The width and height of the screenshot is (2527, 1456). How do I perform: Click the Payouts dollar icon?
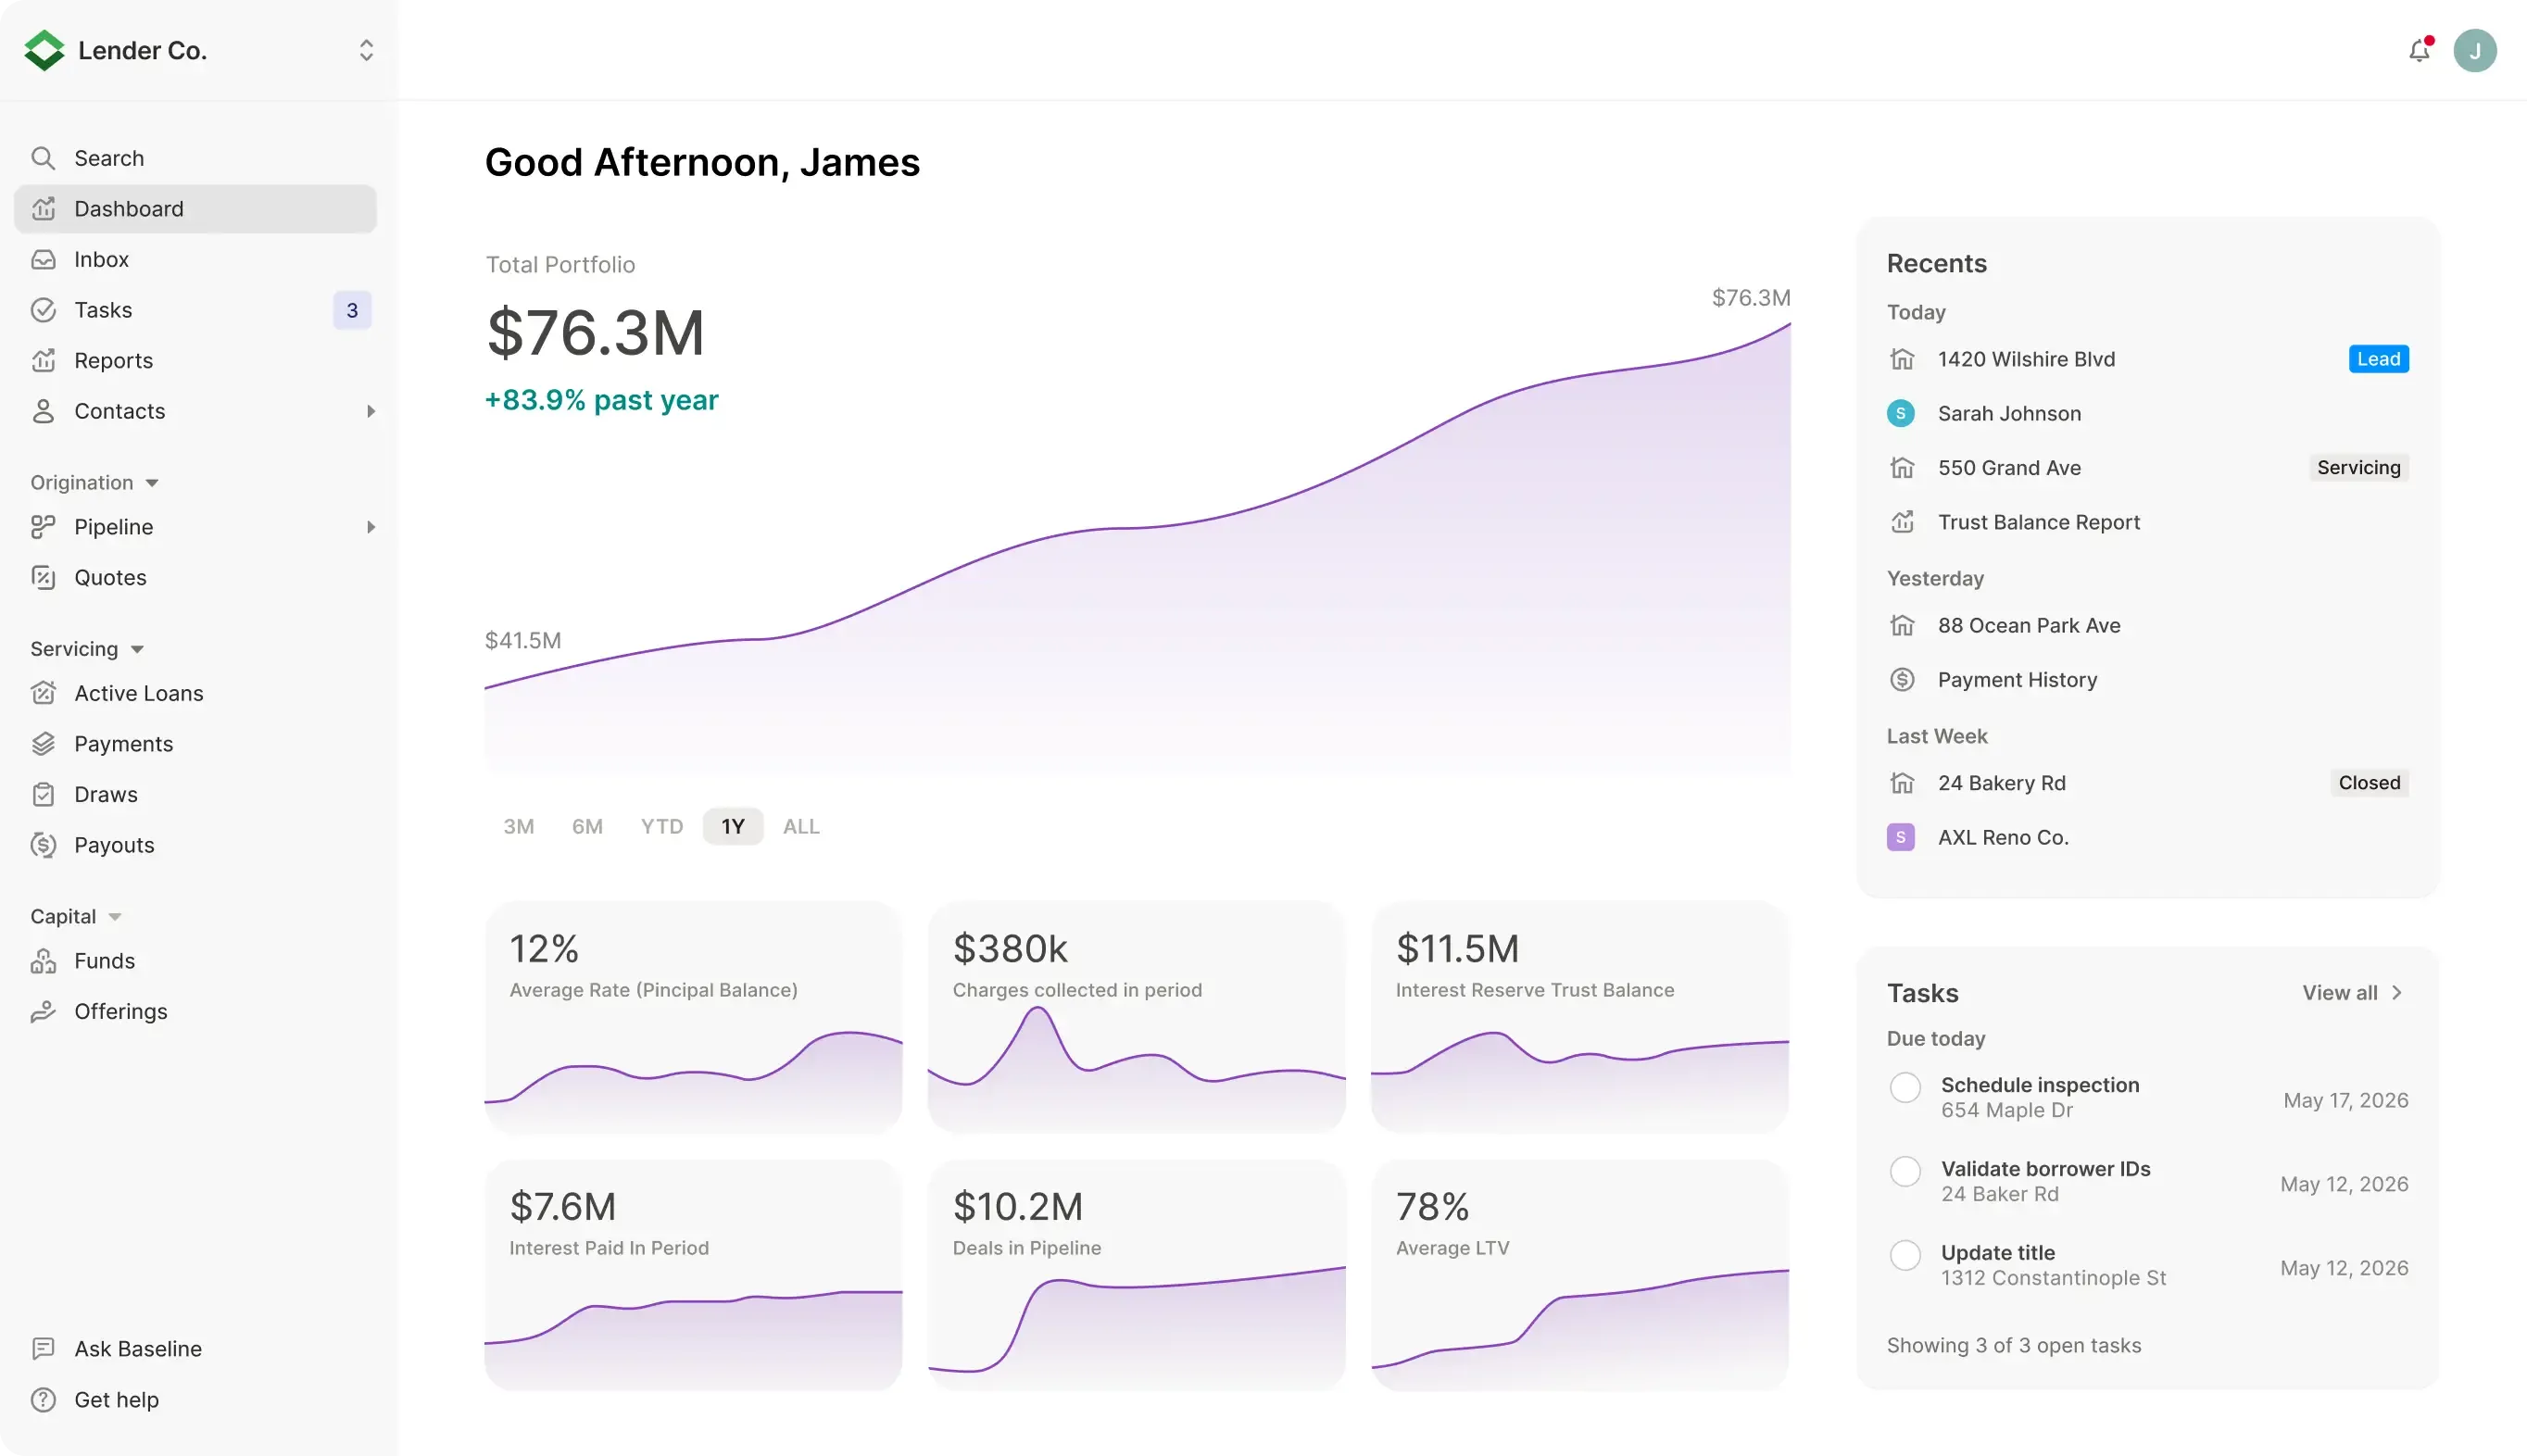[43, 845]
